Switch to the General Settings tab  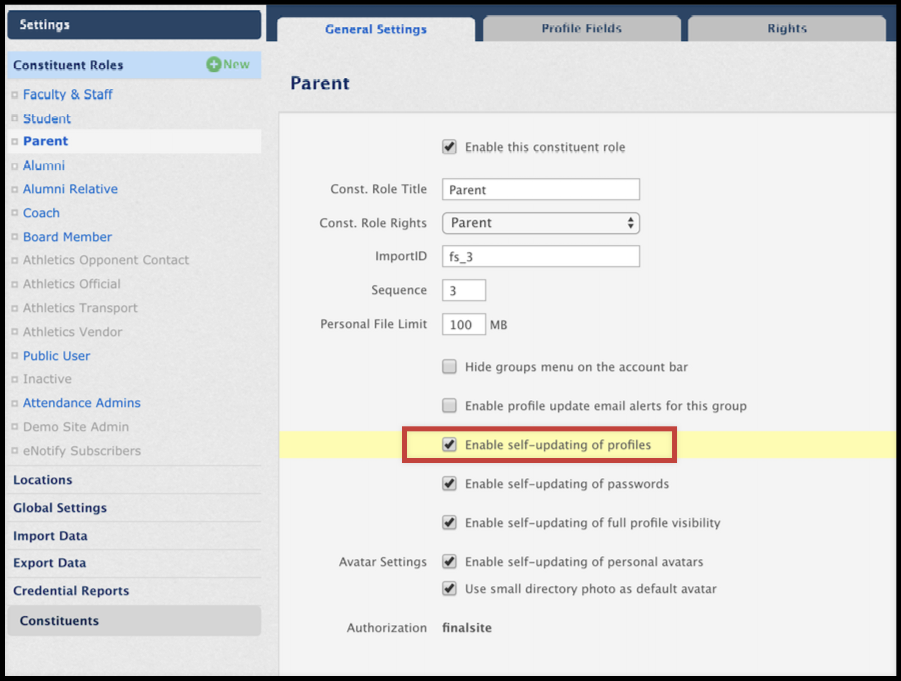click(x=376, y=29)
